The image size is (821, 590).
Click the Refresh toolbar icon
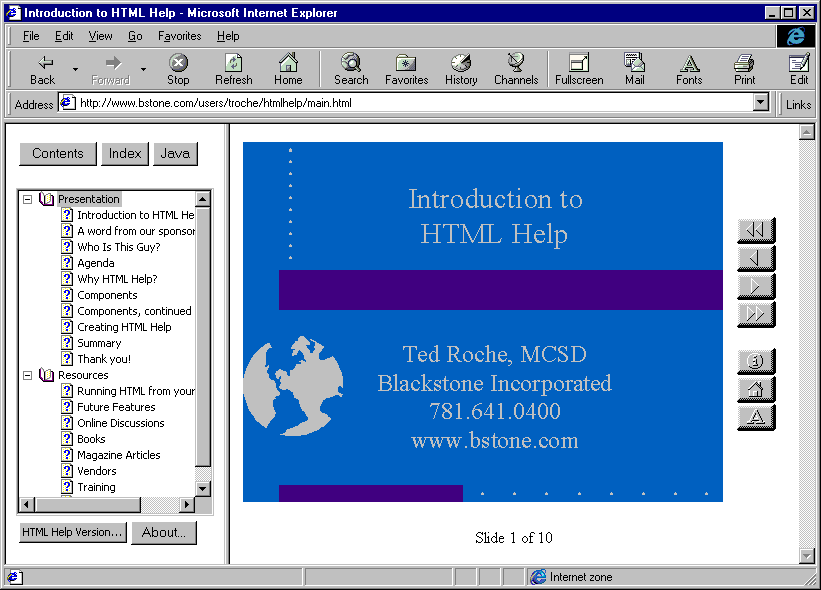pos(233,69)
